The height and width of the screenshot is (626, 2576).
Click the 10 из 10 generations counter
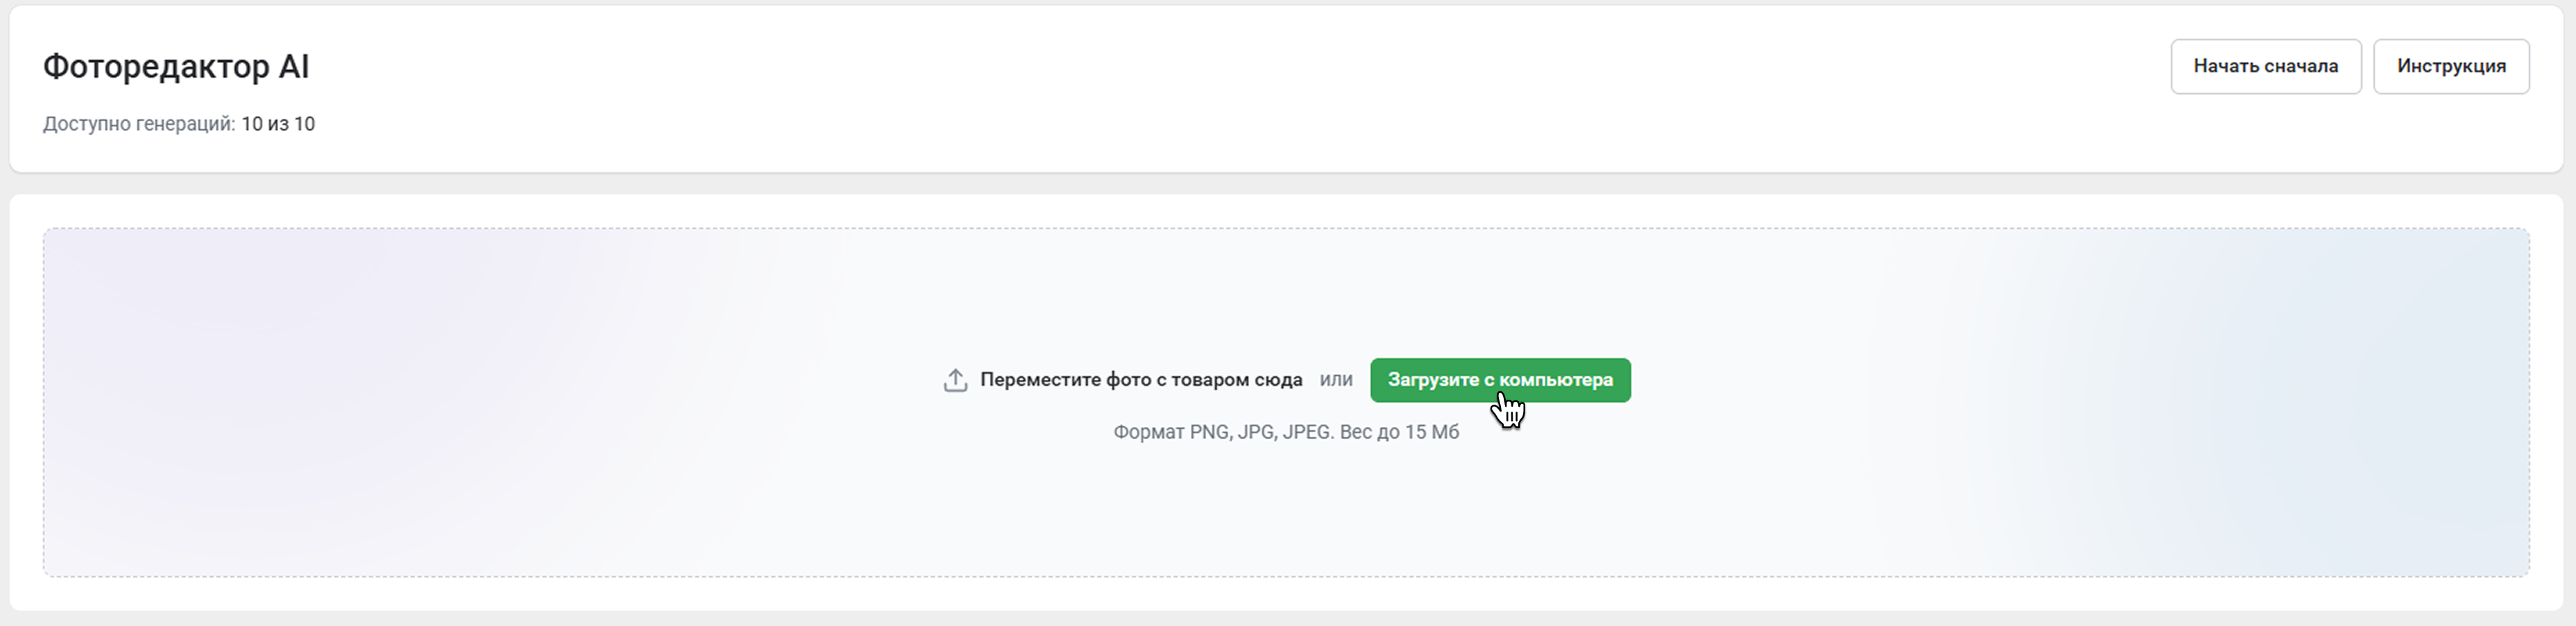click(278, 124)
